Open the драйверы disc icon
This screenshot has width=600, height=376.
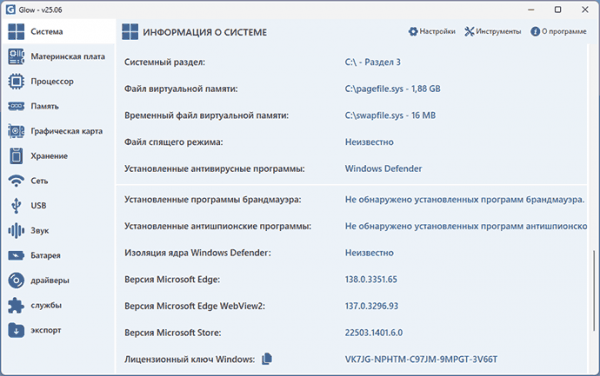coord(16,280)
